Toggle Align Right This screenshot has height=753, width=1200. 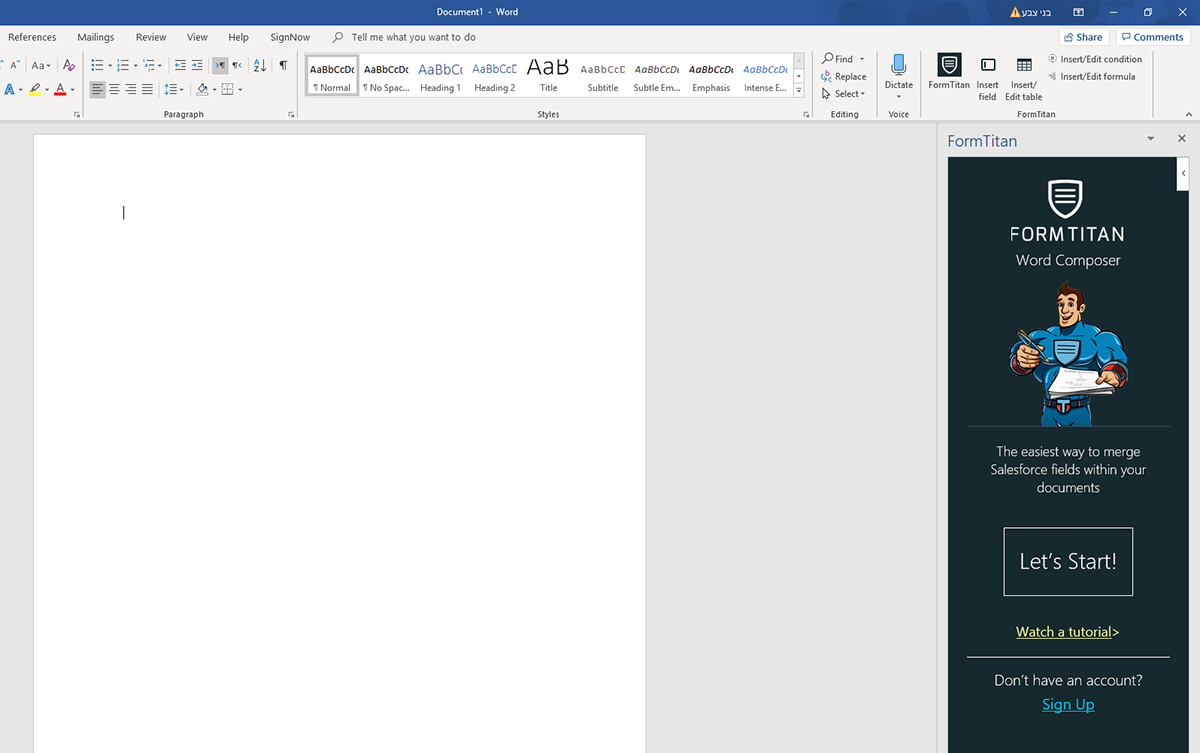(x=131, y=90)
